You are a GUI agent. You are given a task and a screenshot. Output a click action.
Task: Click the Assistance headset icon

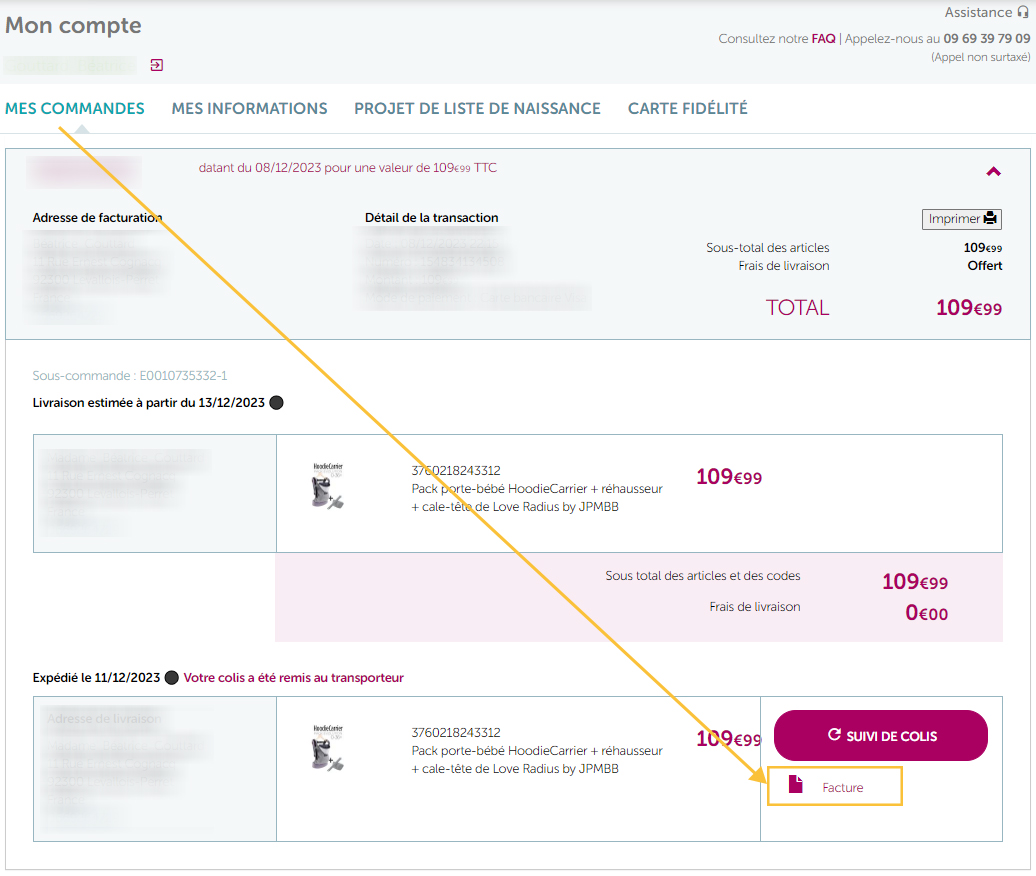click(x=1023, y=12)
